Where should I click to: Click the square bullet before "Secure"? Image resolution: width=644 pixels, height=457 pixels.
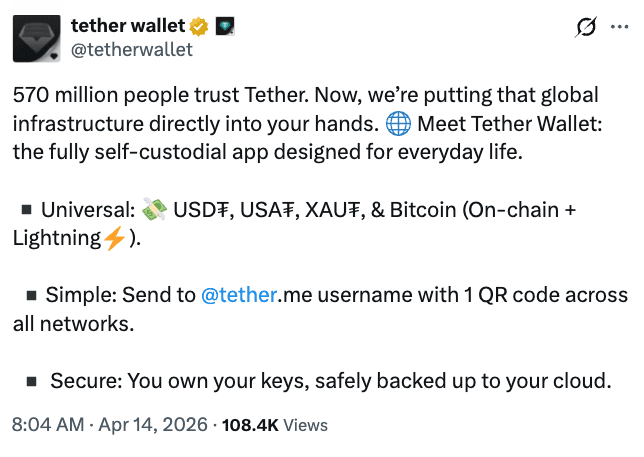tap(33, 382)
